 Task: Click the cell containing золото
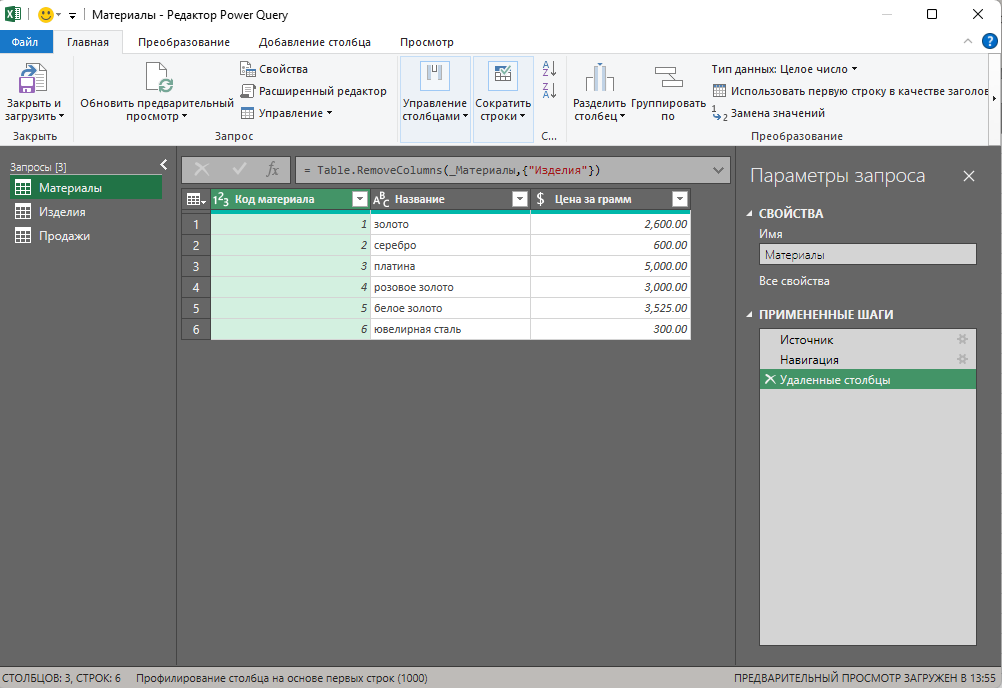[x=451, y=224]
